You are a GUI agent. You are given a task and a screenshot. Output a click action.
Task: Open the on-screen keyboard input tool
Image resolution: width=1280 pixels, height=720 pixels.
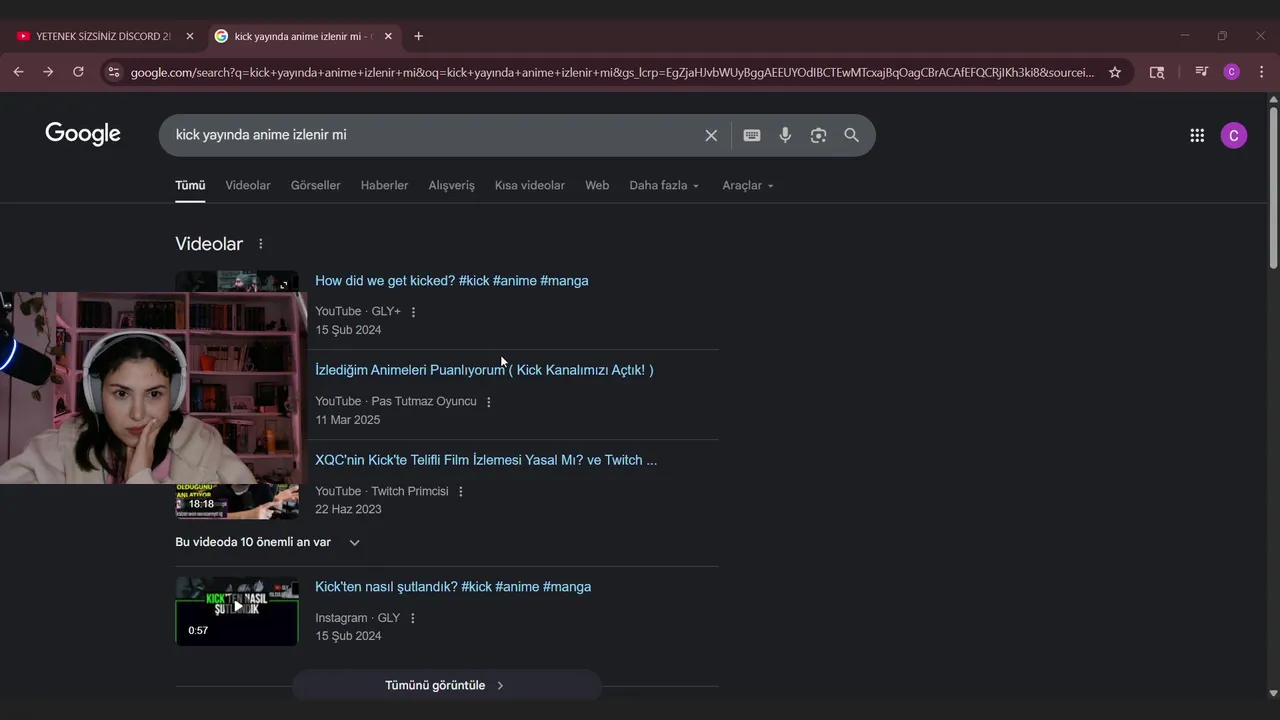pos(752,135)
